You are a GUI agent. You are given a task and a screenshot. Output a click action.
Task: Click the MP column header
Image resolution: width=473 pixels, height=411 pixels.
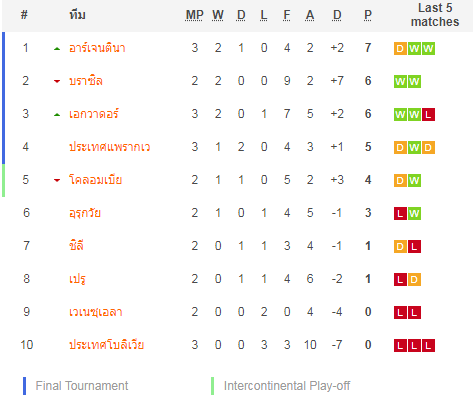[194, 15]
